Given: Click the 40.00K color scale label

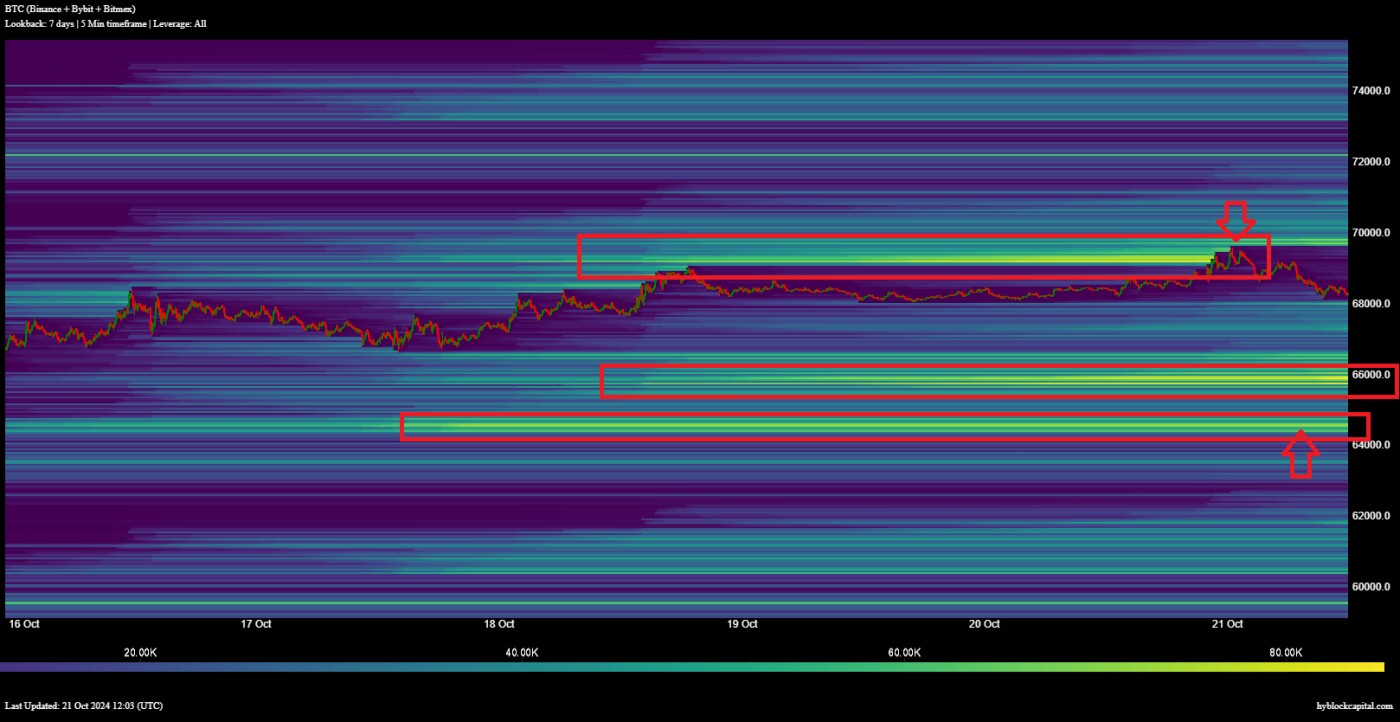Looking at the screenshot, I should (x=522, y=652).
